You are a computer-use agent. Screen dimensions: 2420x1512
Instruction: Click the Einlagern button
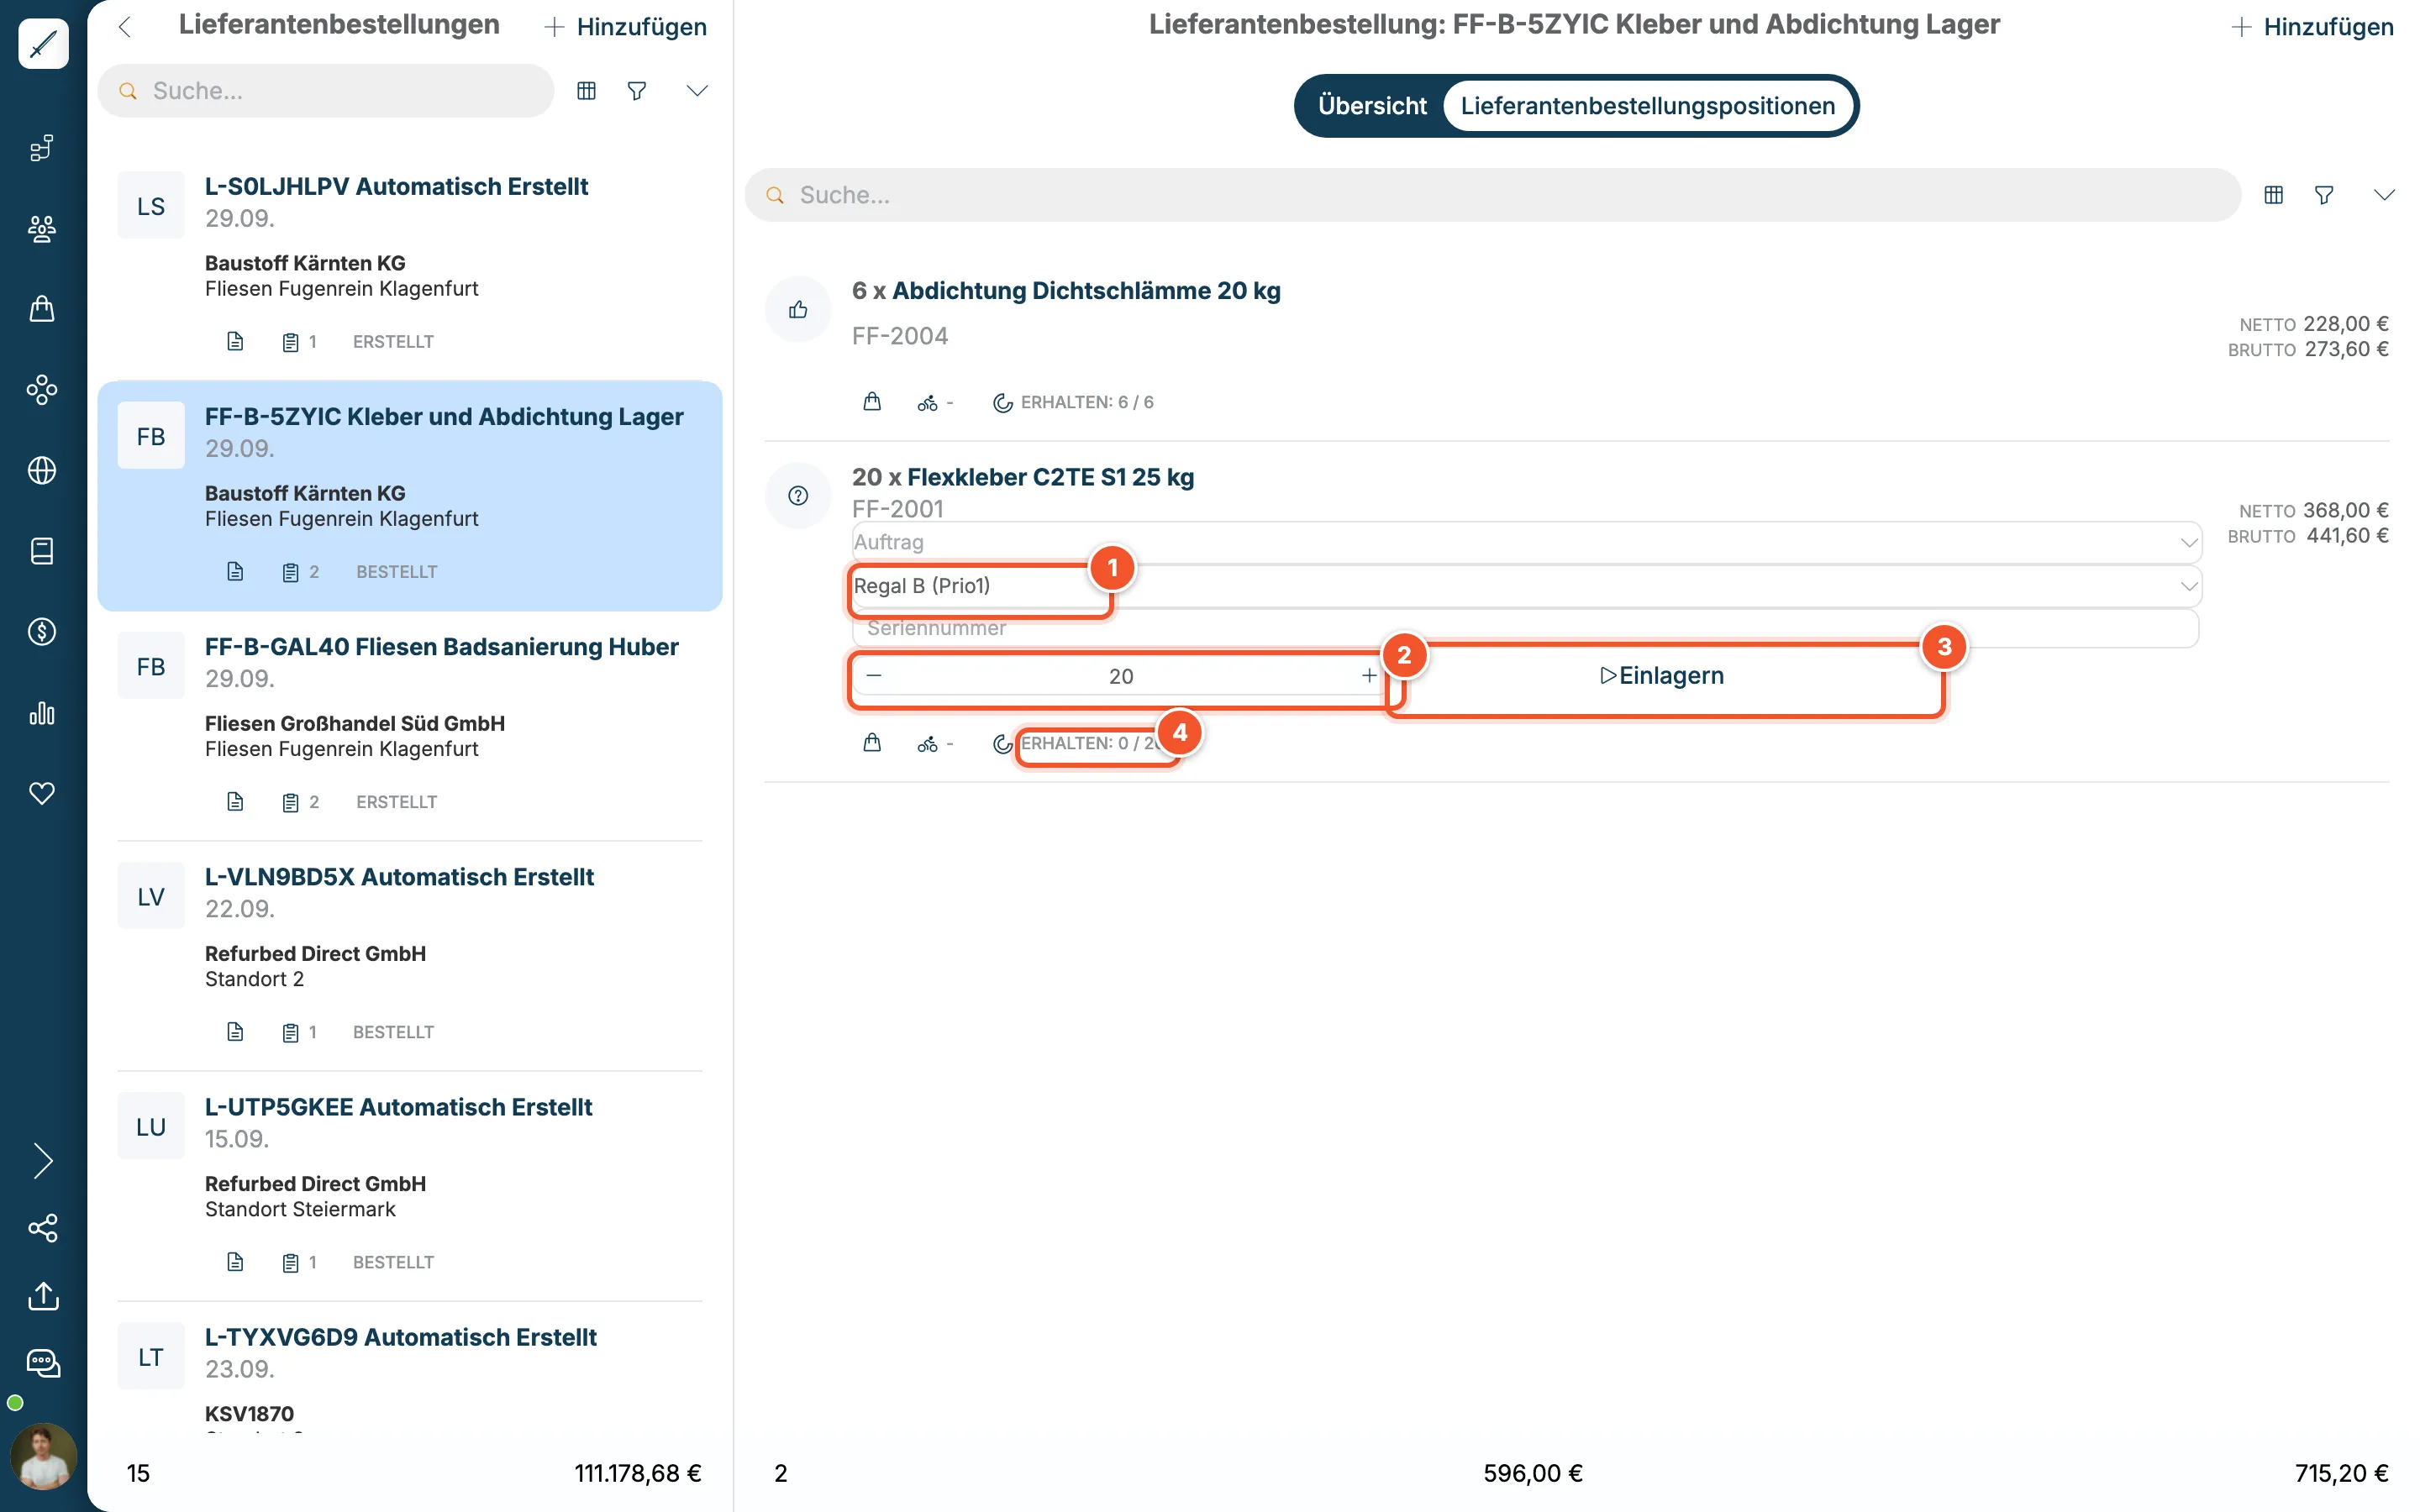coord(1663,676)
